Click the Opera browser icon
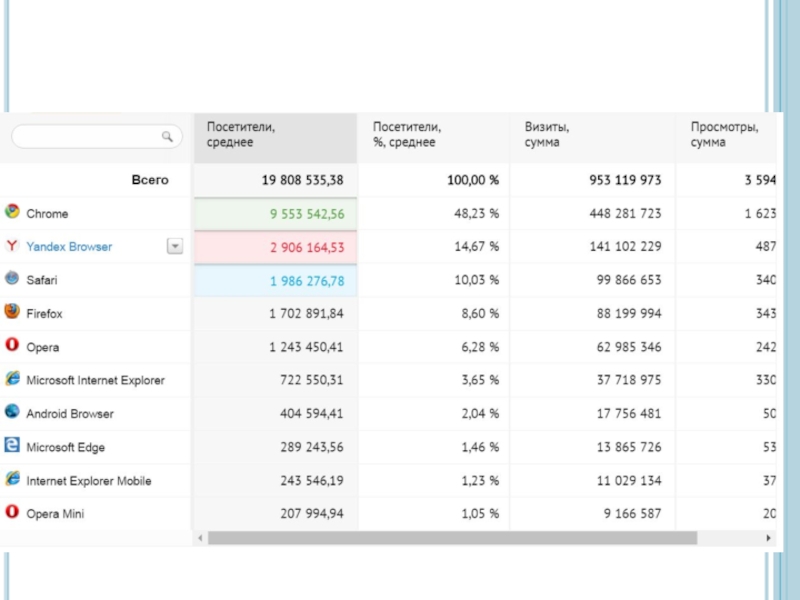Screen dimensions: 800x600 [12, 345]
